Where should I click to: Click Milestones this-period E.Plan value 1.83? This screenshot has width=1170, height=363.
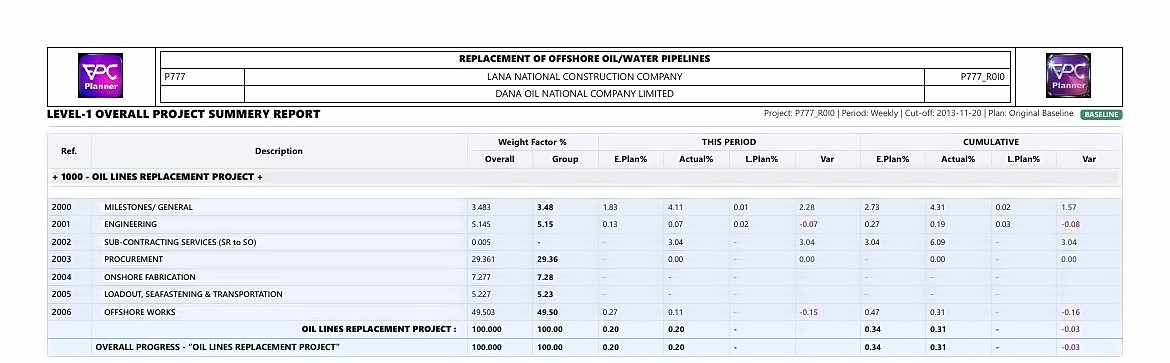[x=610, y=207]
